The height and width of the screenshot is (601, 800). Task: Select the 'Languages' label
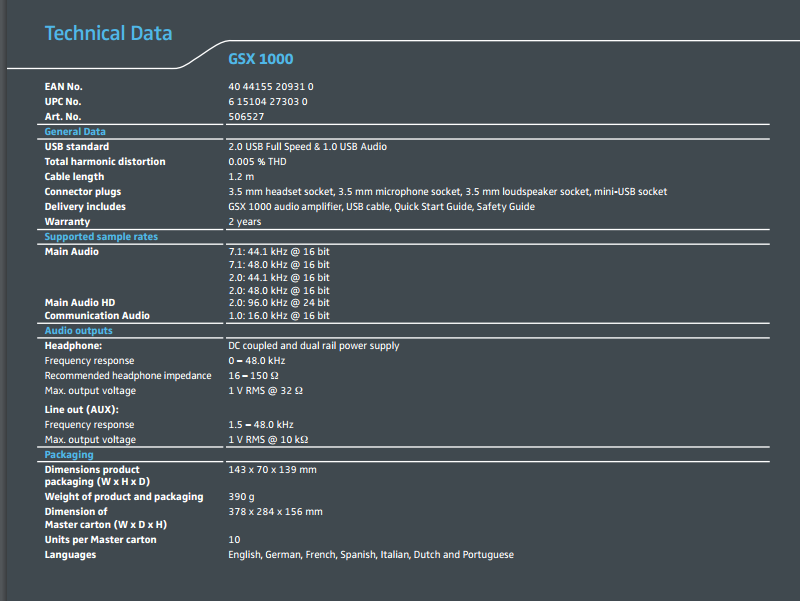pos(70,555)
